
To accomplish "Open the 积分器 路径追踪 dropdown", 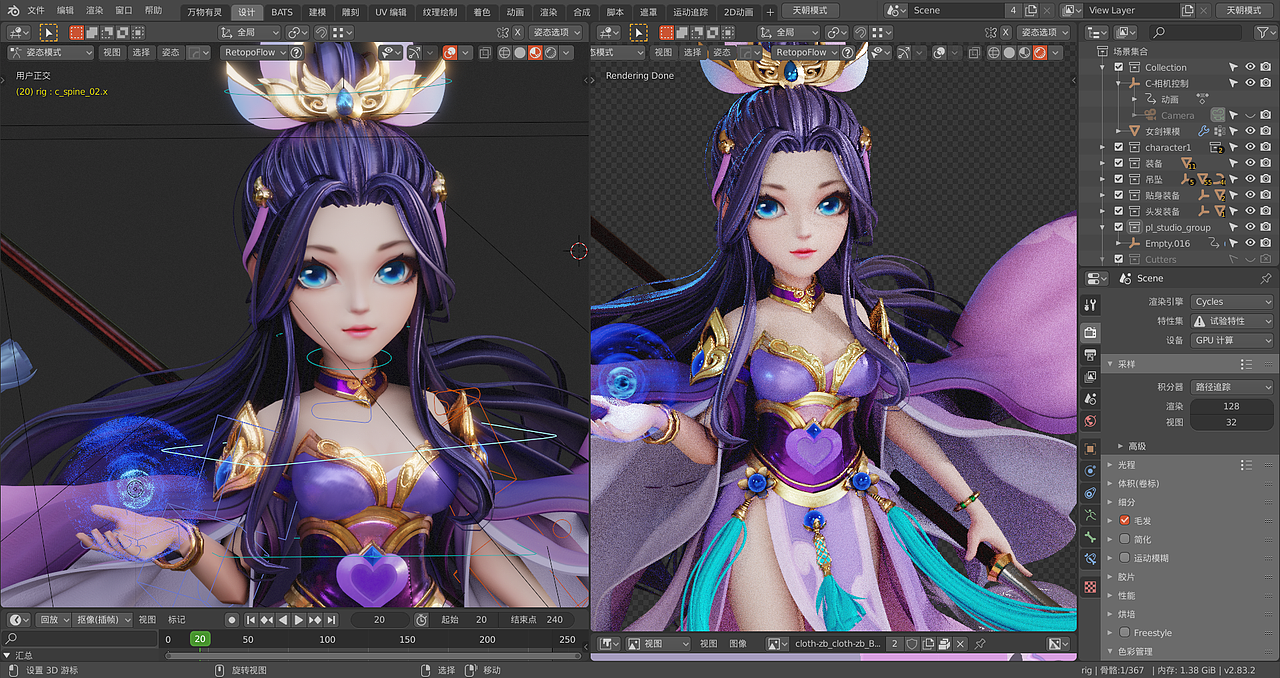I will coord(1232,386).
